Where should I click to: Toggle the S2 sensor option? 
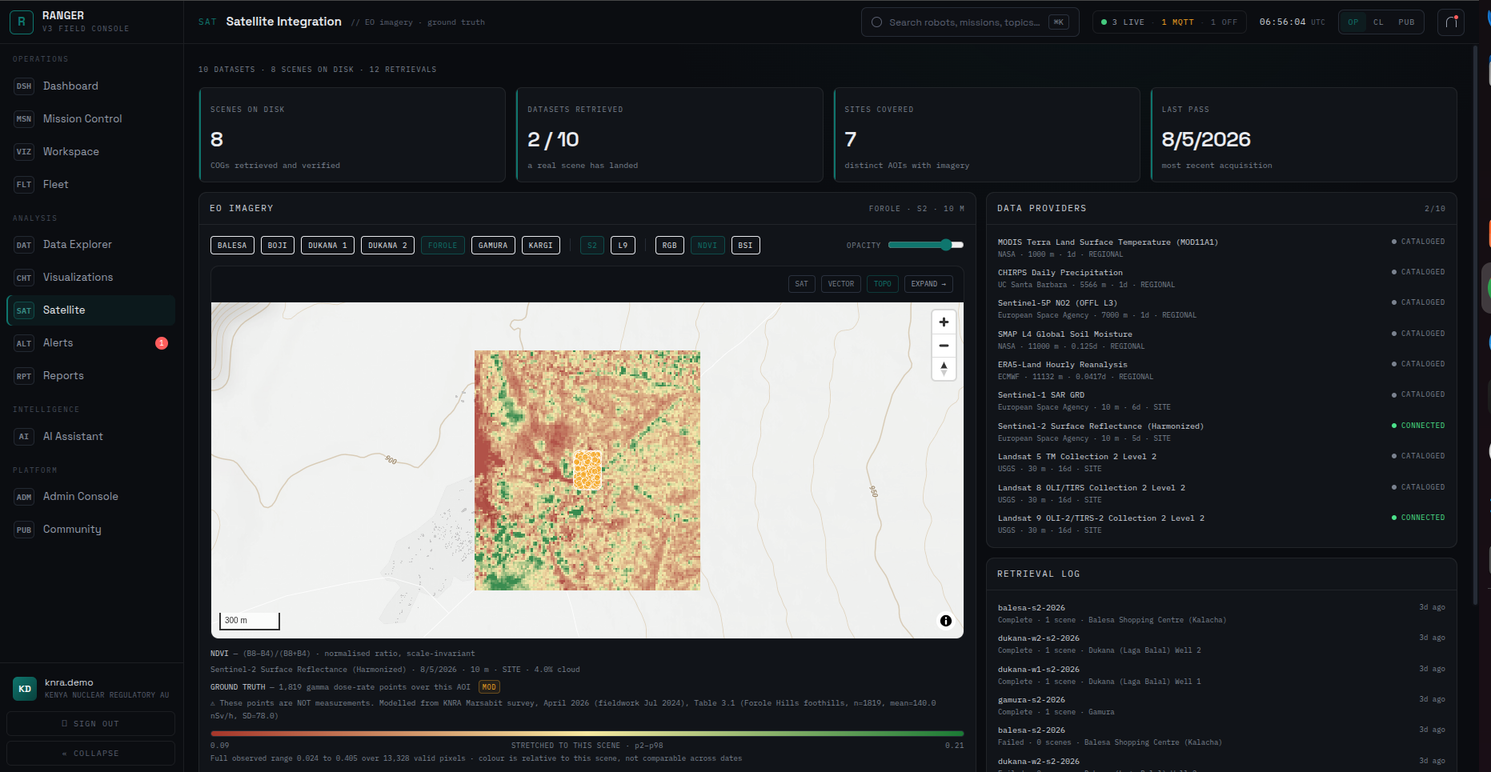click(x=592, y=245)
